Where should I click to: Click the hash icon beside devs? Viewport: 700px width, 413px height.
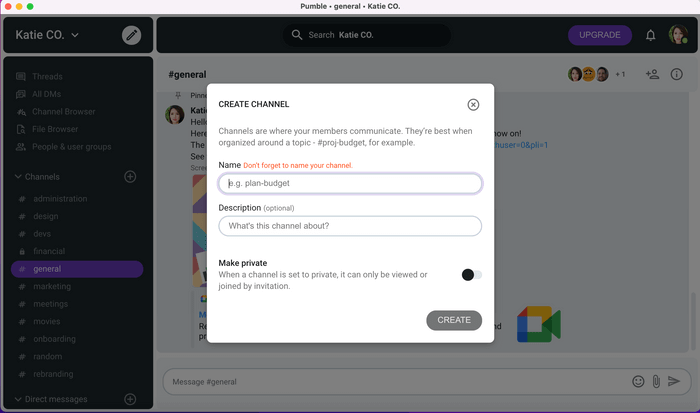(22, 234)
